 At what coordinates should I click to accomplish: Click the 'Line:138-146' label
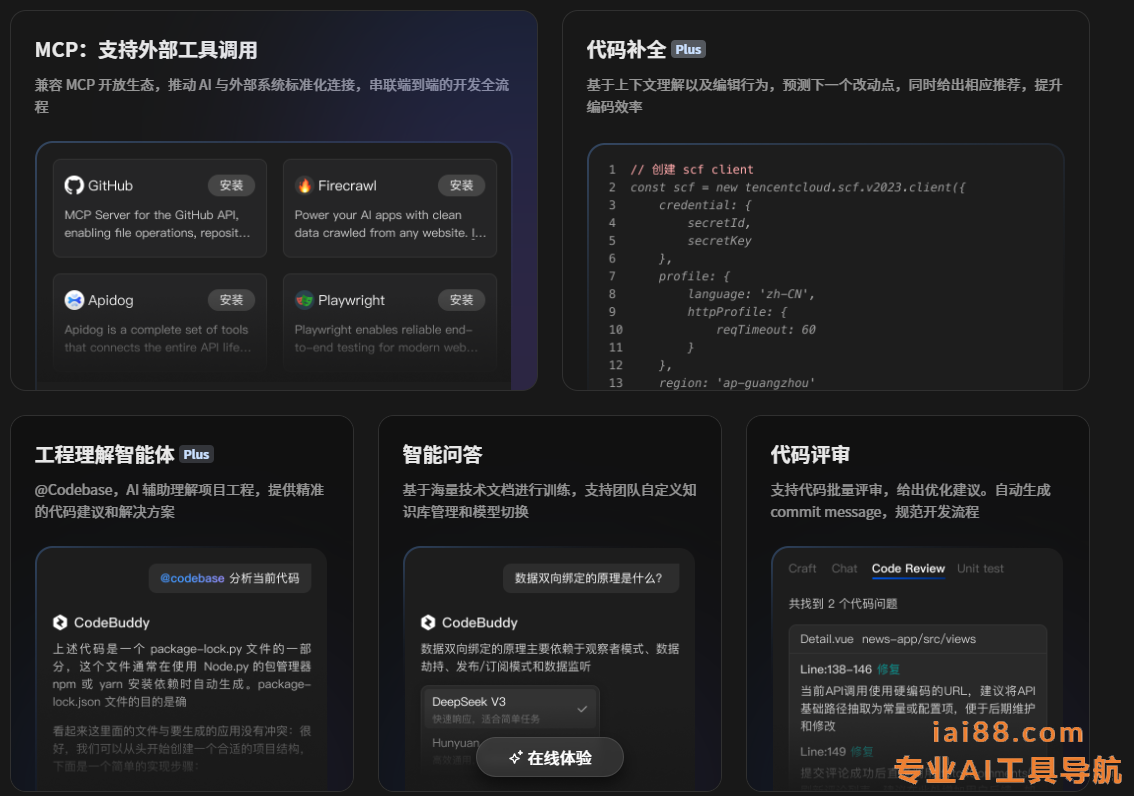[836, 669]
